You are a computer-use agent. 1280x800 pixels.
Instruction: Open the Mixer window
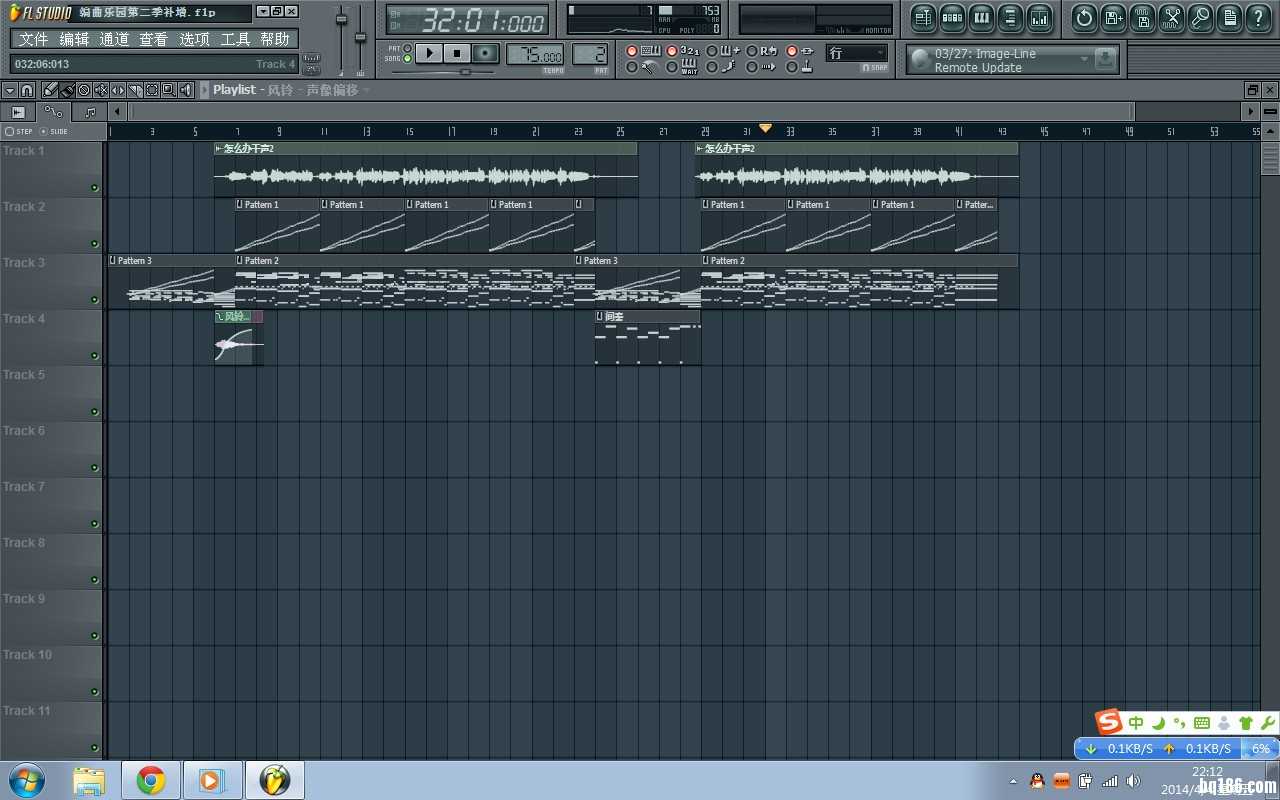point(1040,17)
